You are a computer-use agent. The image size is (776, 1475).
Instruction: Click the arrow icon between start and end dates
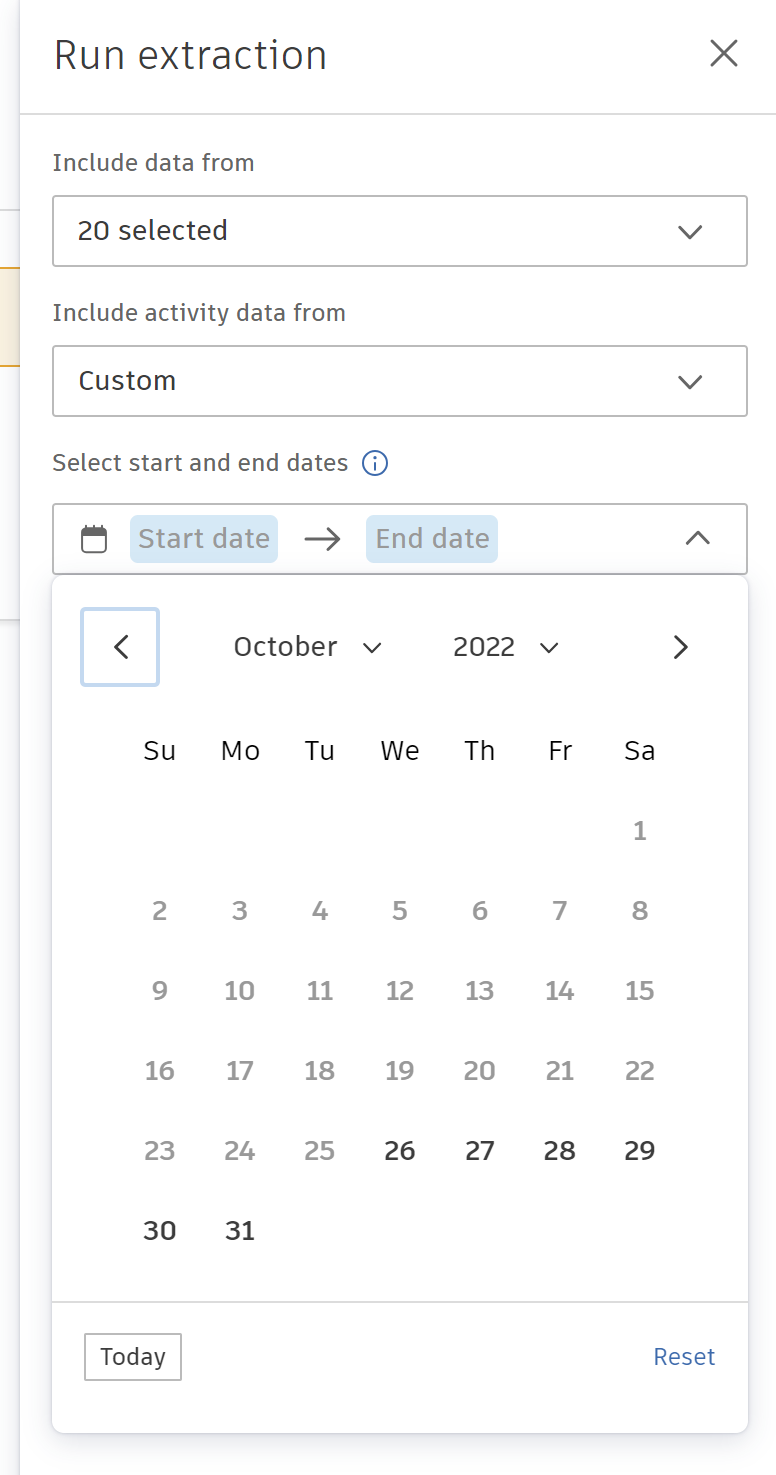tap(321, 538)
